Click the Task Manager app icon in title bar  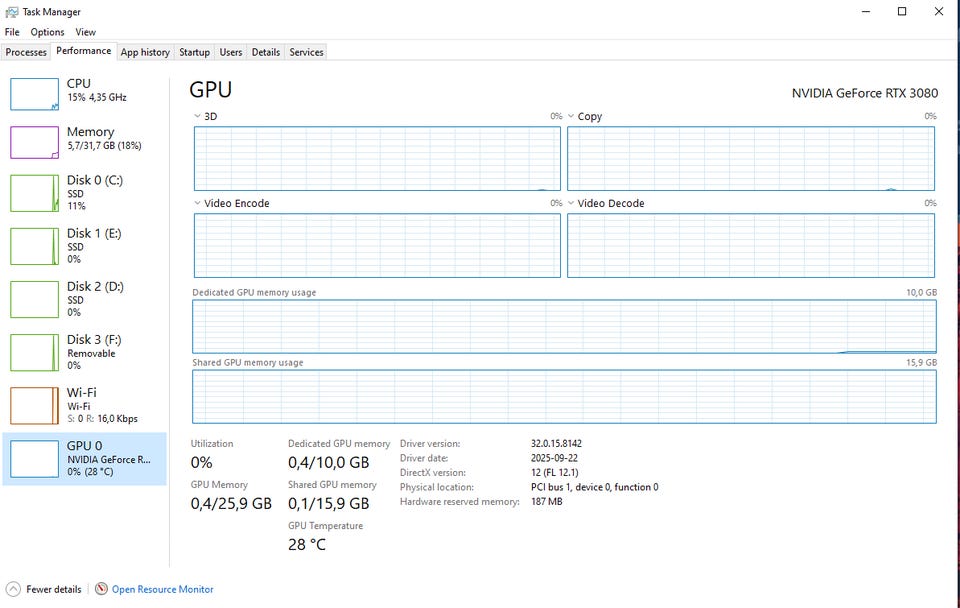tap(12, 12)
